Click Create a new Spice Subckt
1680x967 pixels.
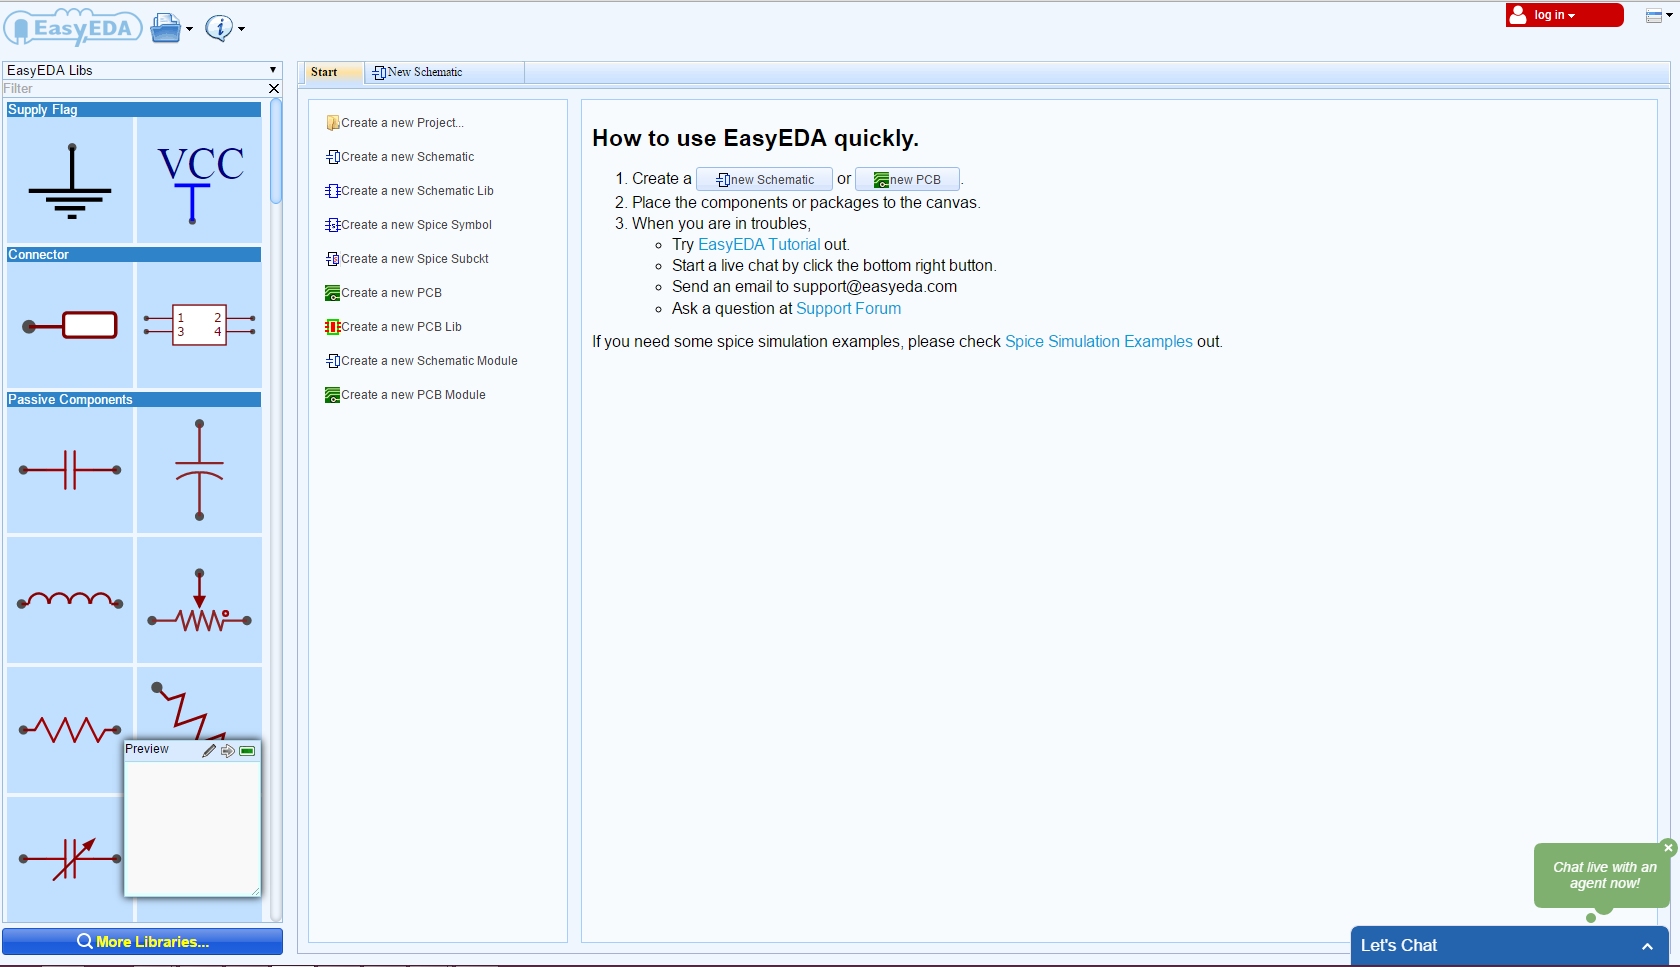click(407, 259)
